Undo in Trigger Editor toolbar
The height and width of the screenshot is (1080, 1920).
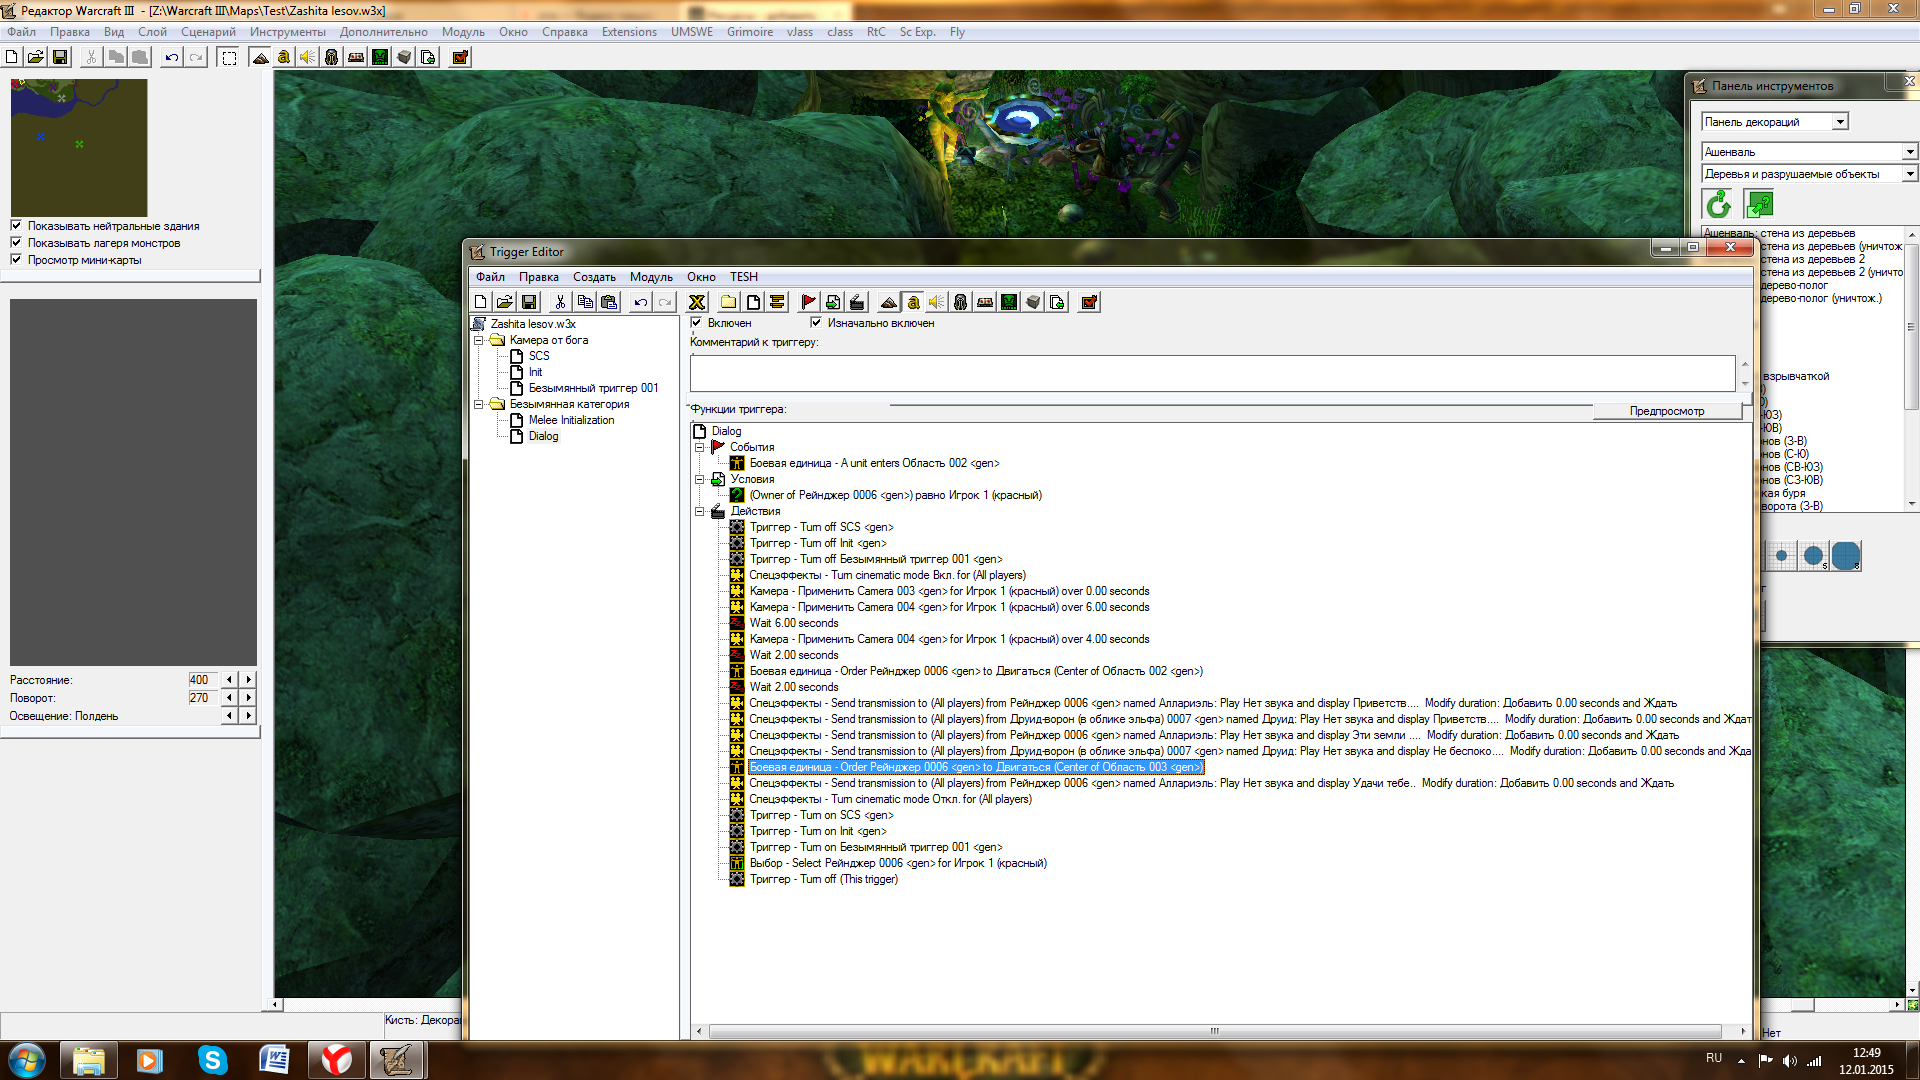640,302
